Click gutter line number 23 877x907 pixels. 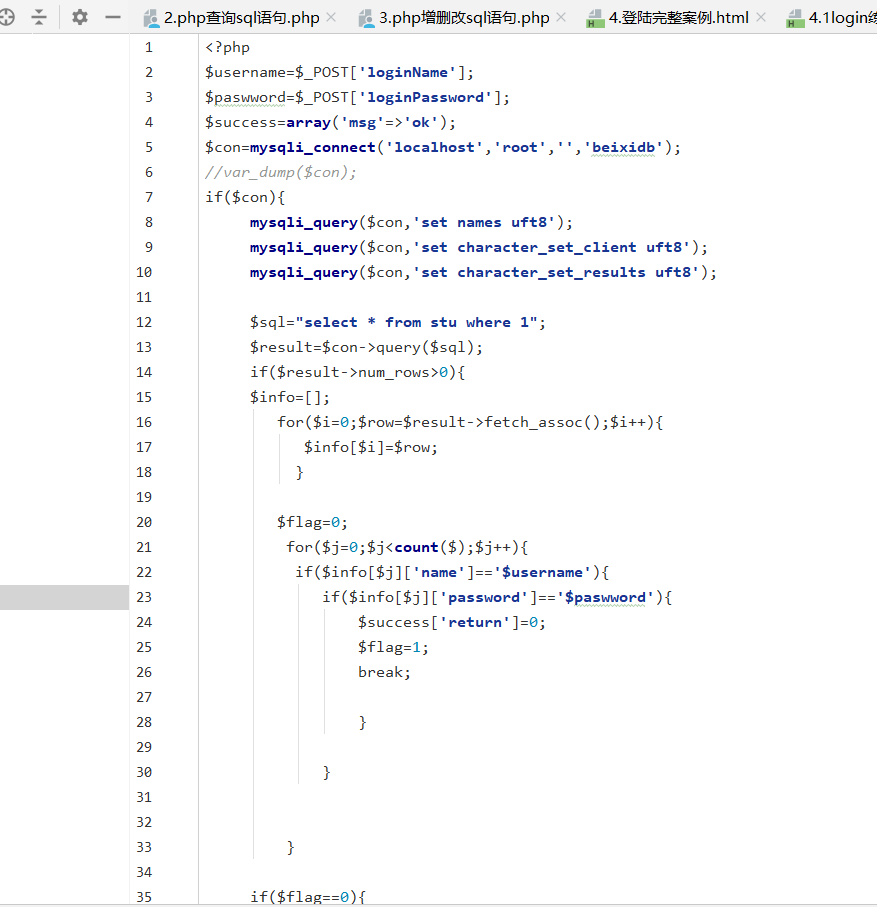coord(144,597)
